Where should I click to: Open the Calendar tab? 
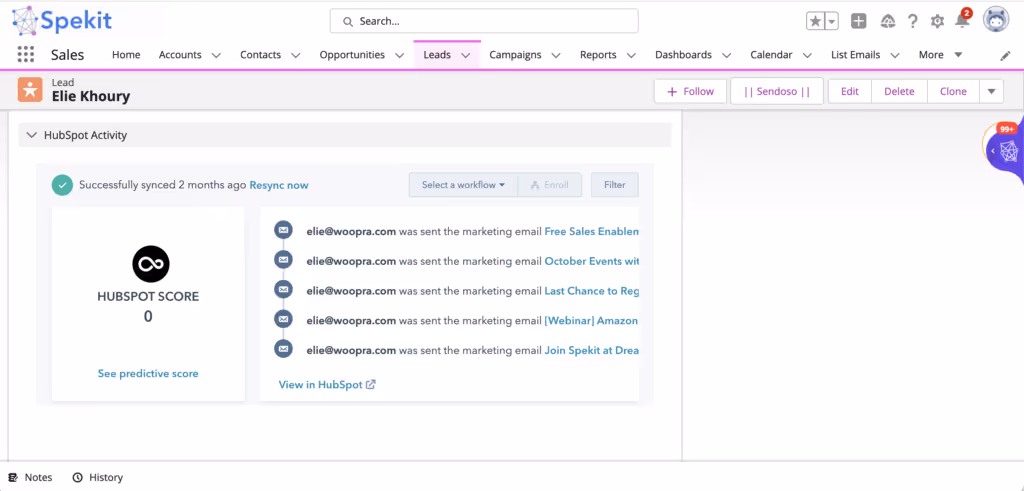[771, 55]
